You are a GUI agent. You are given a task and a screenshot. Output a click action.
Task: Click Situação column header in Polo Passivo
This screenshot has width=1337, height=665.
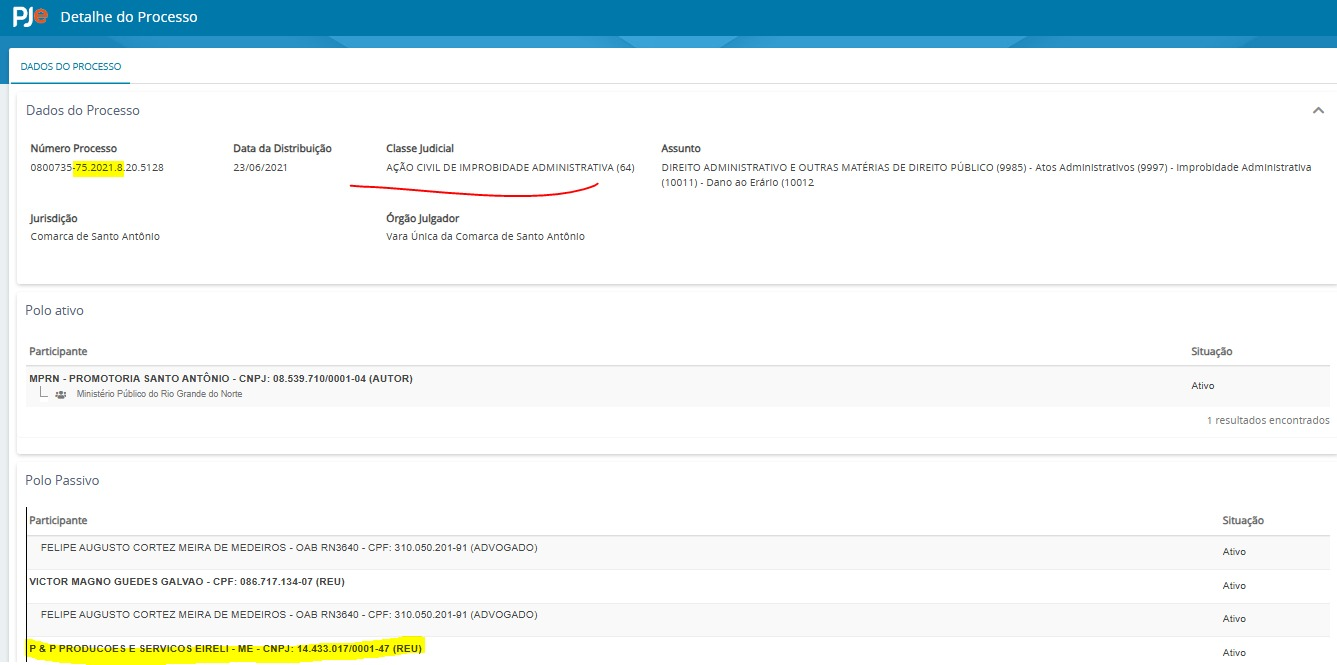pyautogui.click(x=1243, y=521)
